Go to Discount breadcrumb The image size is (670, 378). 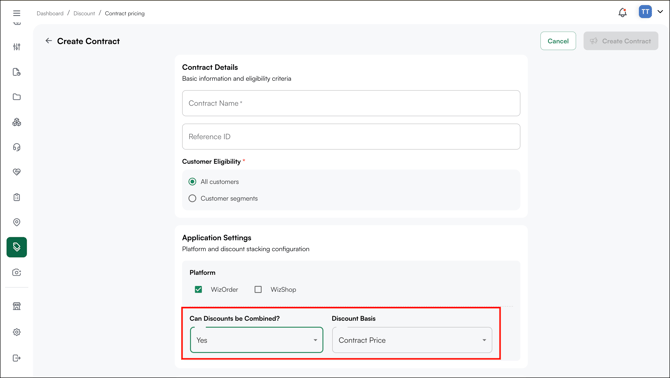(84, 14)
